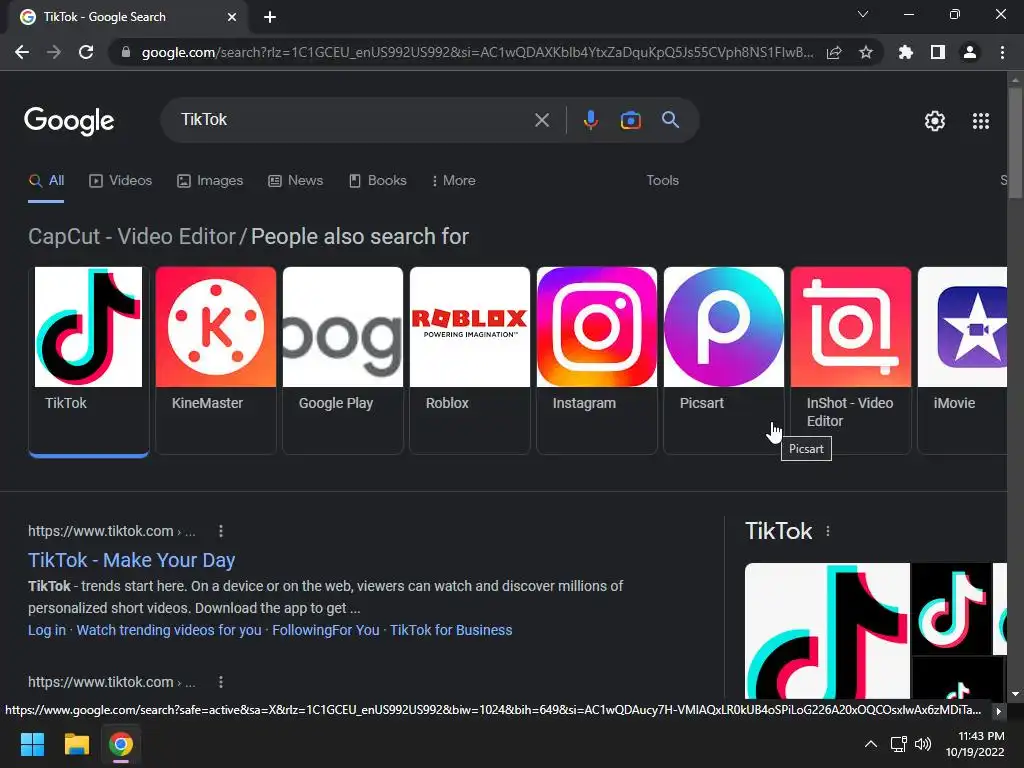Select the All results tab

point(46,181)
